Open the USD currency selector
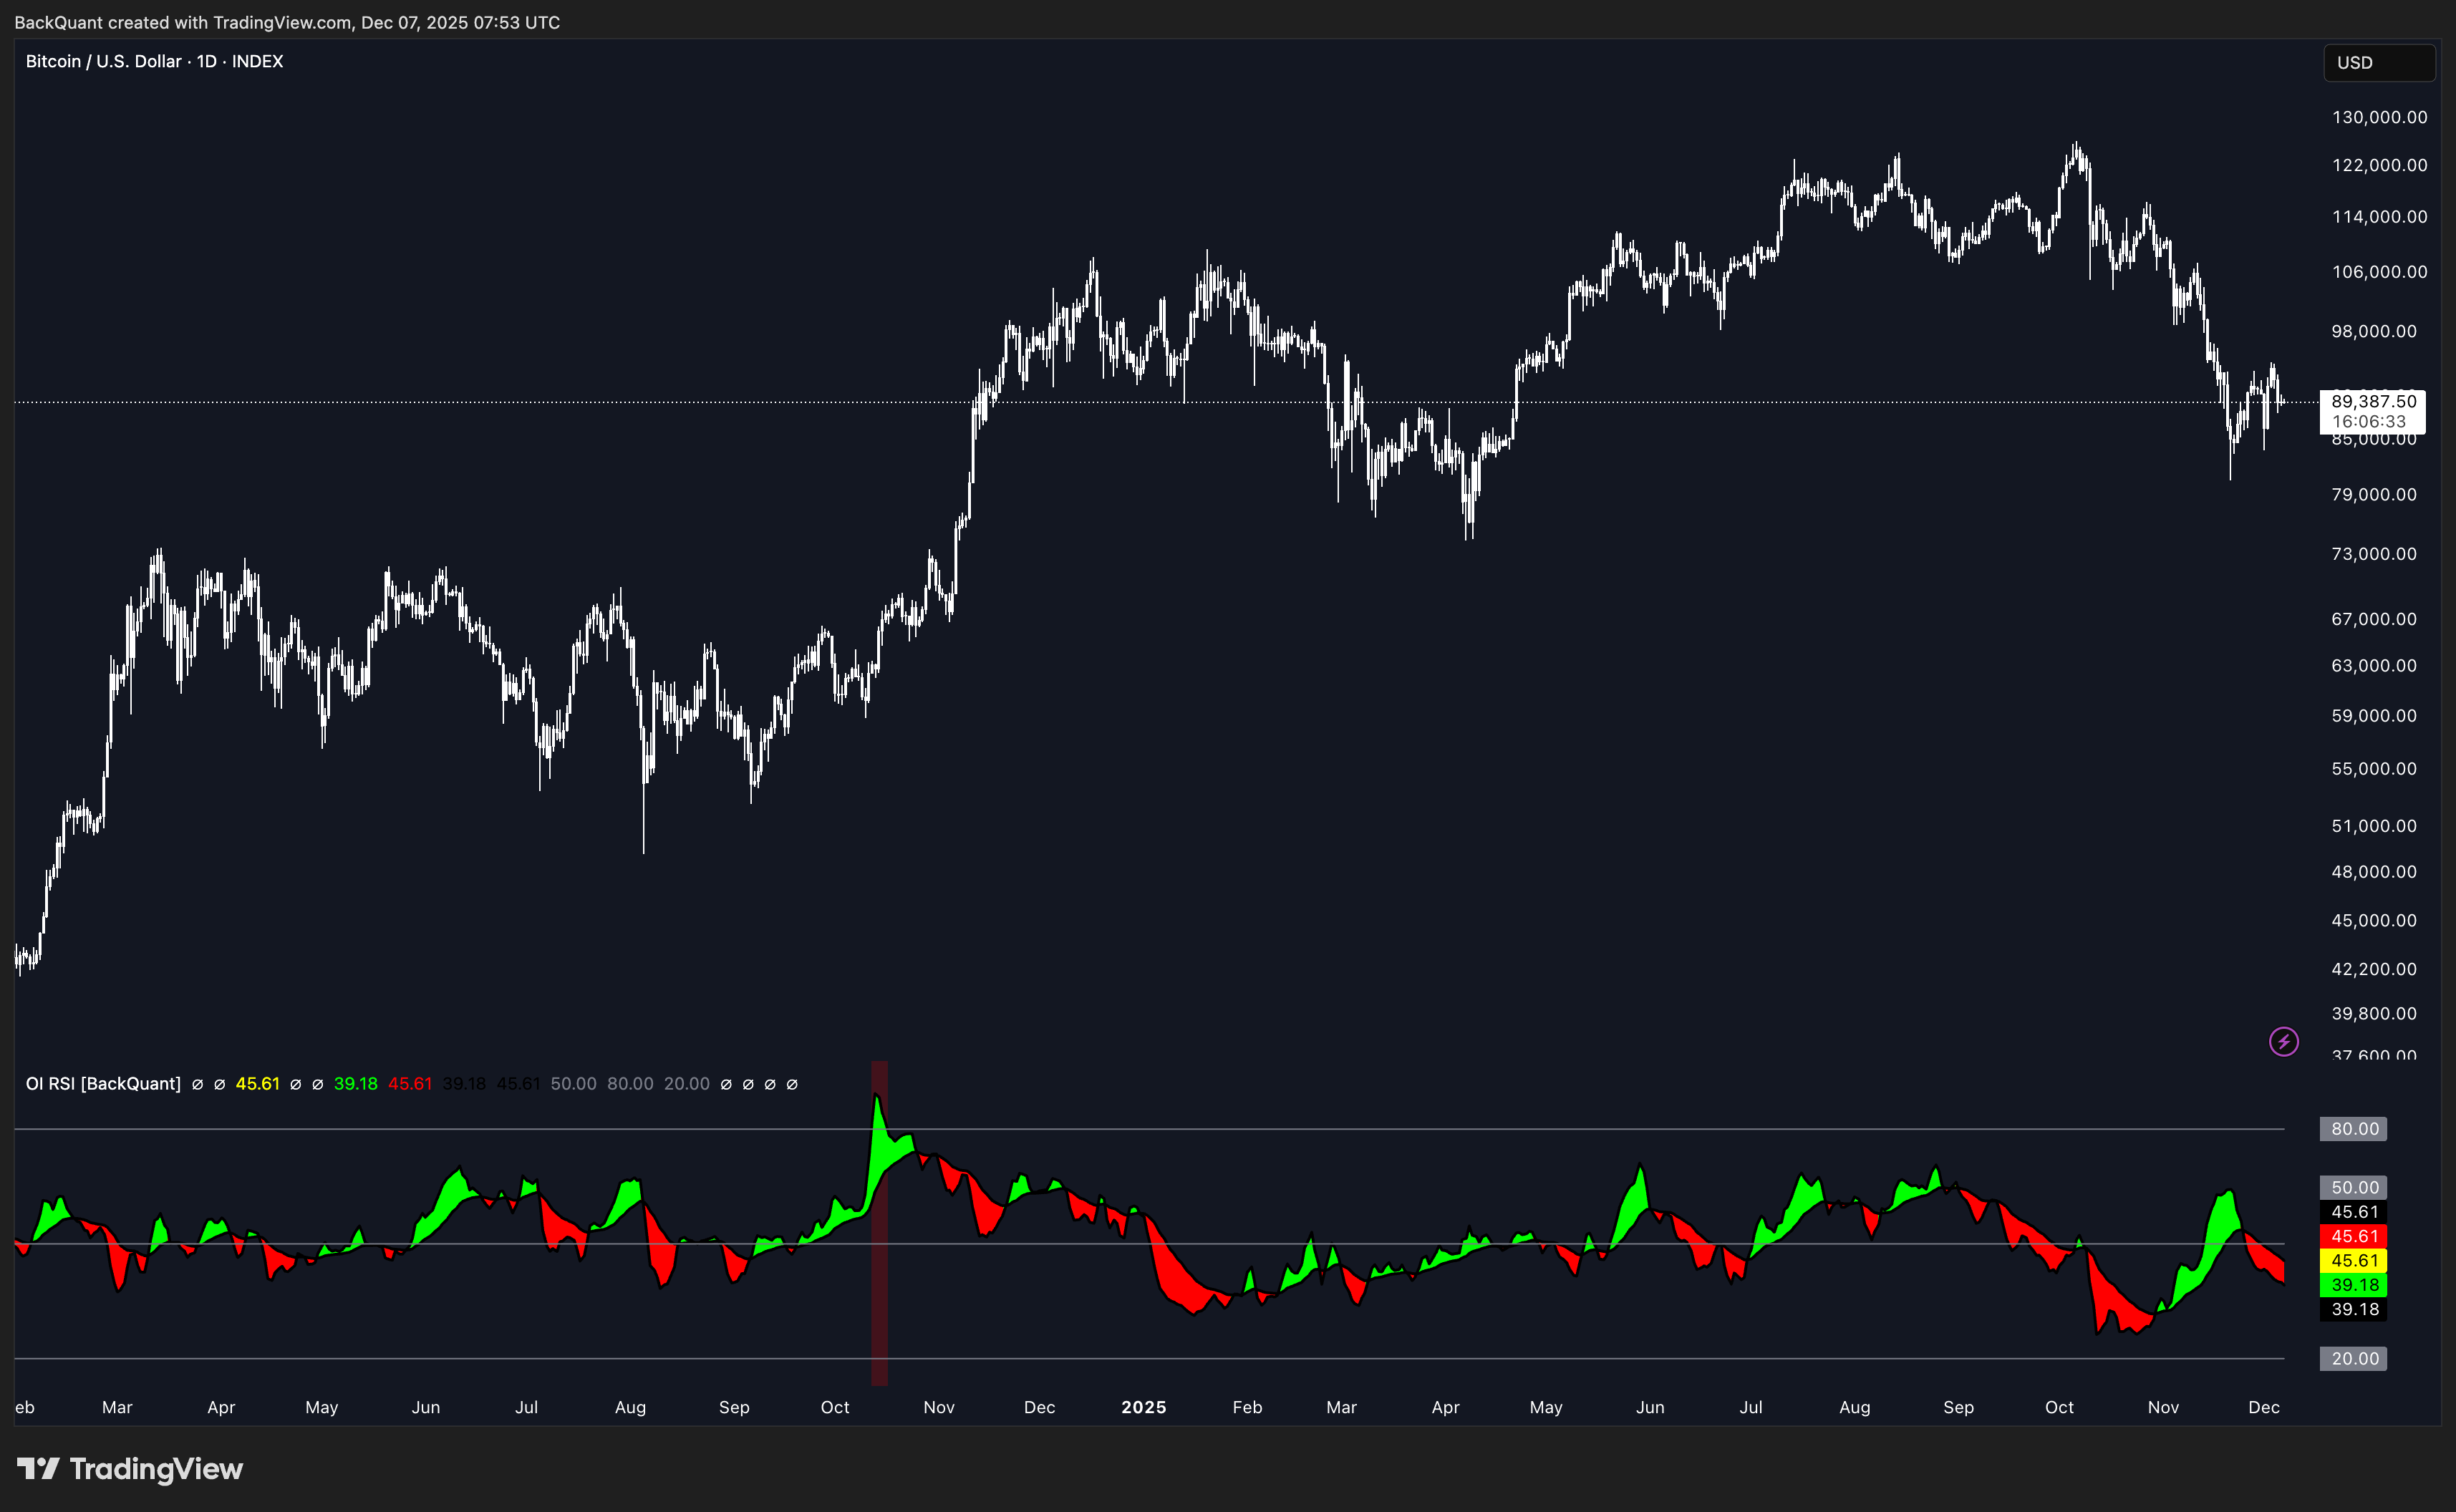 coord(2378,62)
